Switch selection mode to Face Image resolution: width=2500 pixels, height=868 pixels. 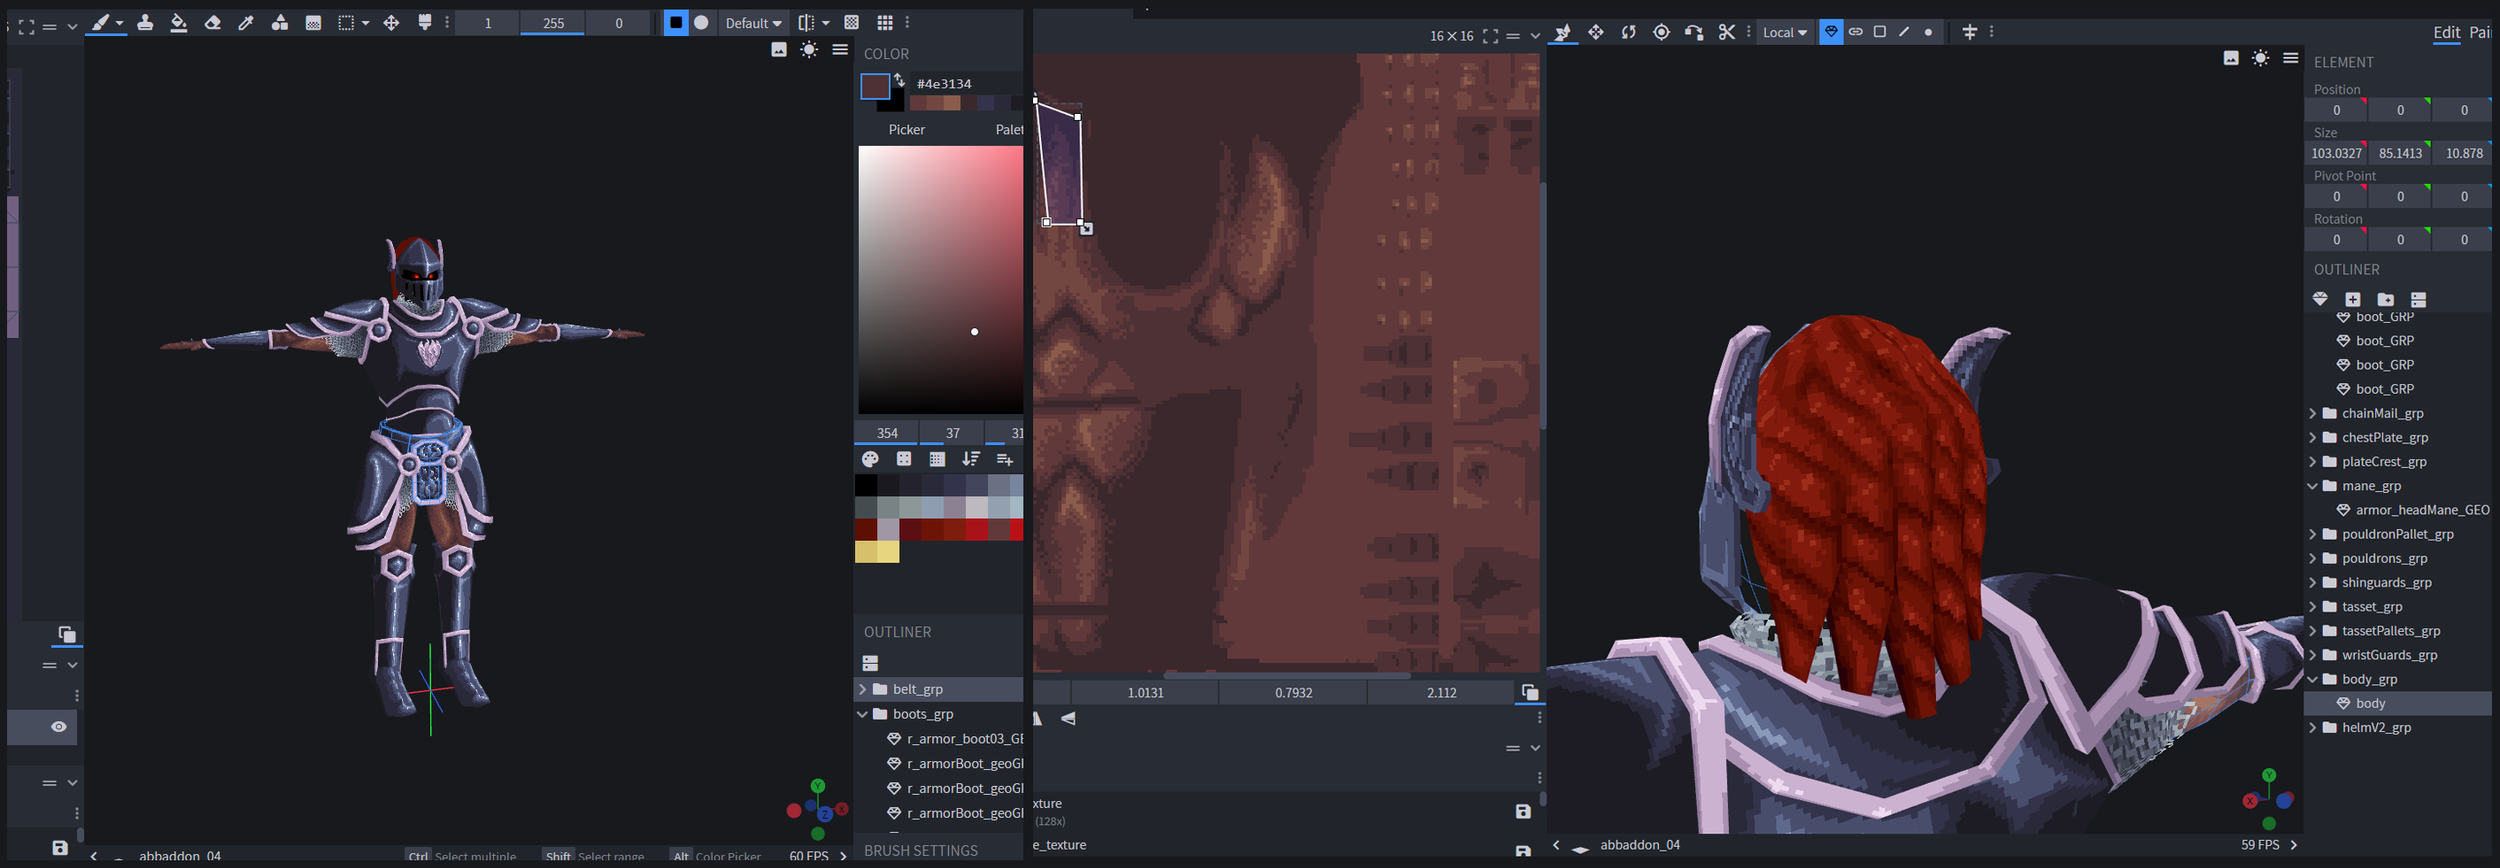[1880, 32]
